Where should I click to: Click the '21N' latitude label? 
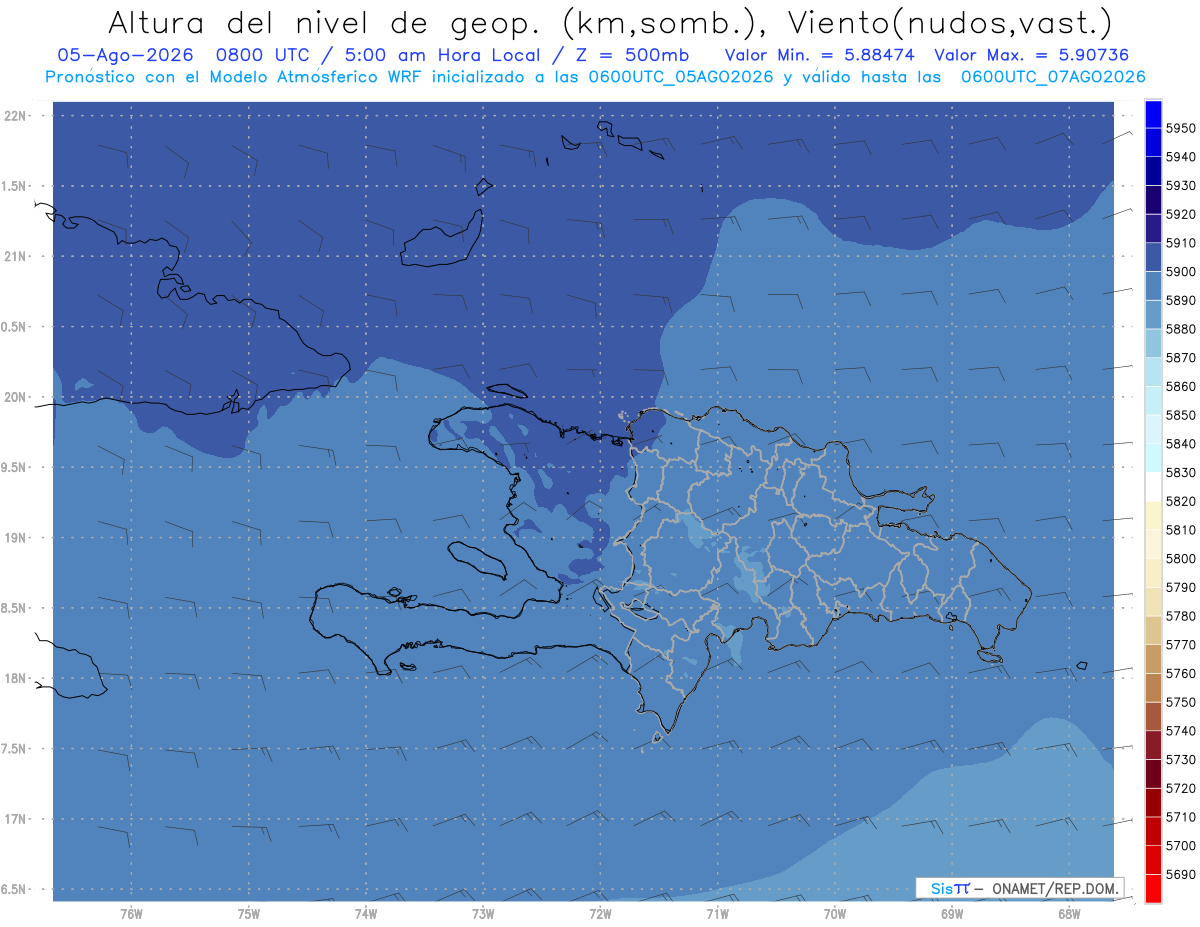point(16,256)
